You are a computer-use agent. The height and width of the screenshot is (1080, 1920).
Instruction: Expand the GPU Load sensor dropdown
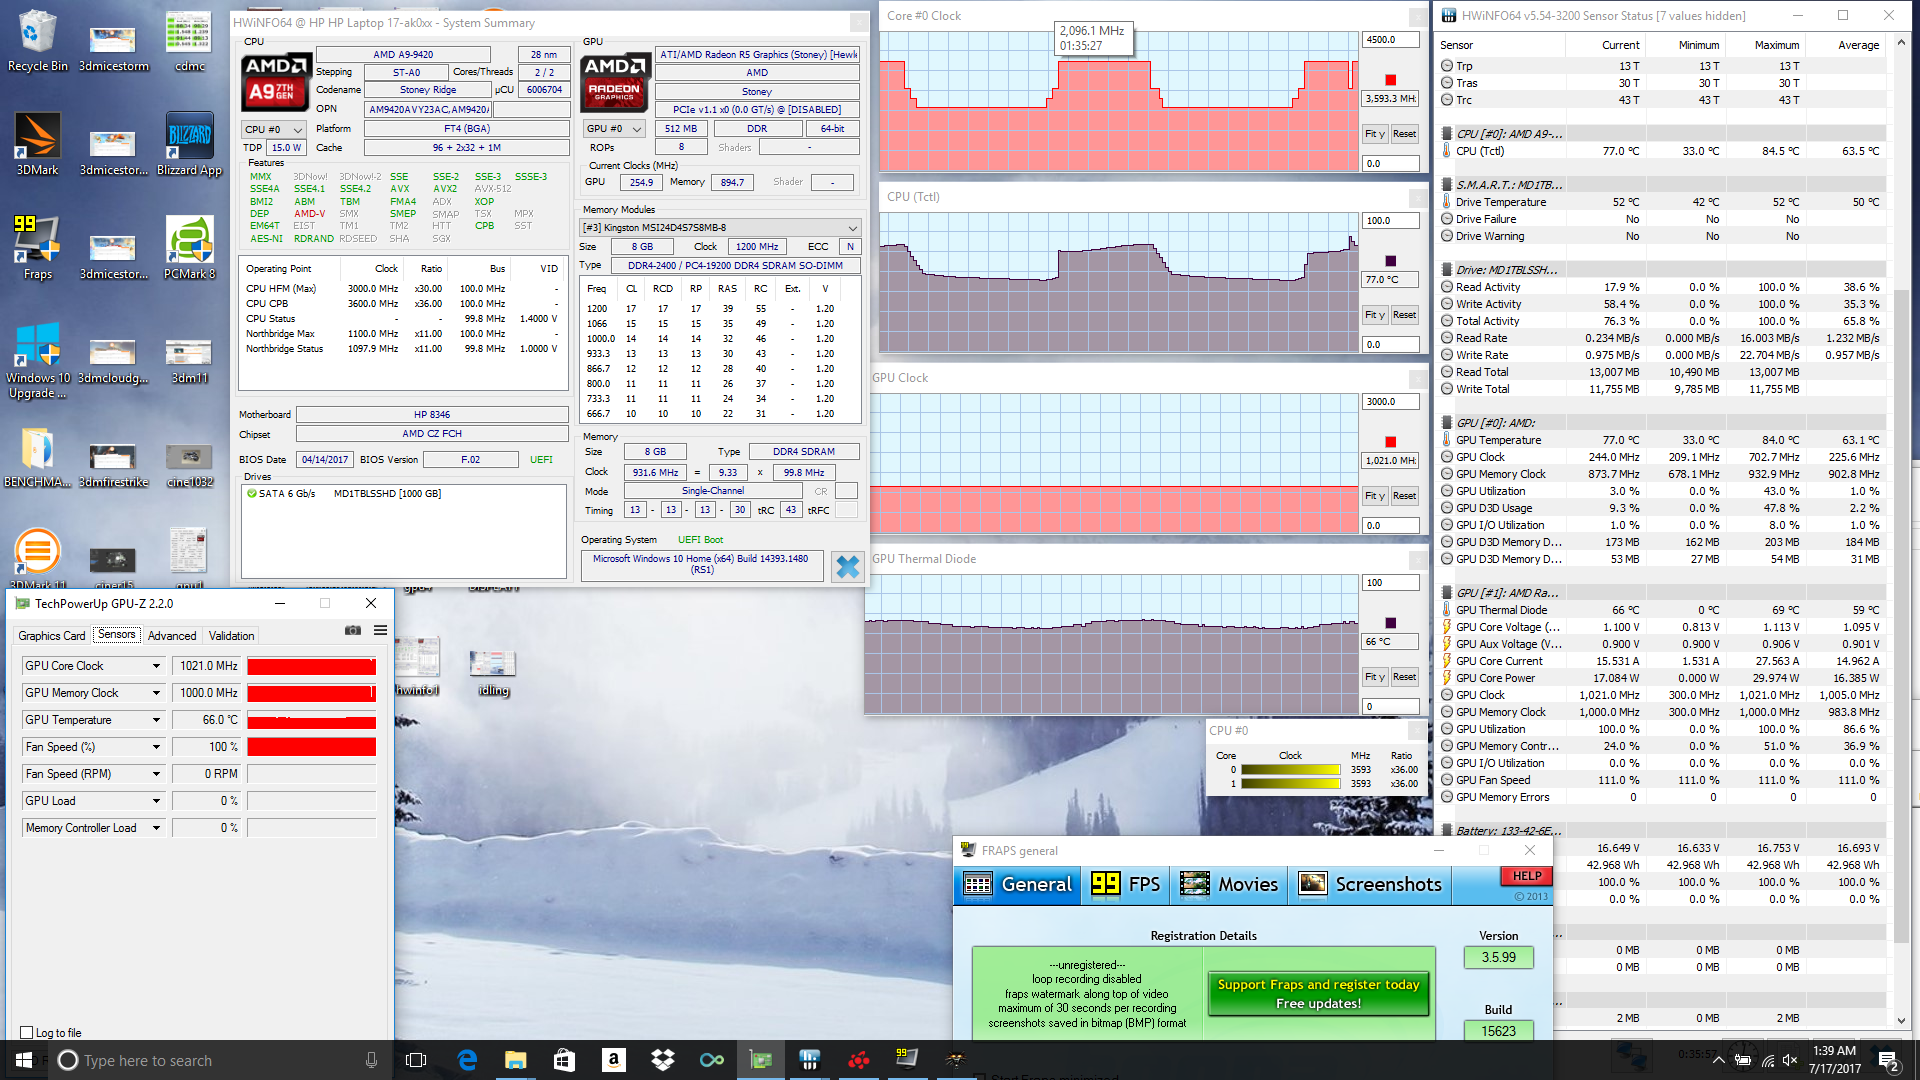coord(156,801)
